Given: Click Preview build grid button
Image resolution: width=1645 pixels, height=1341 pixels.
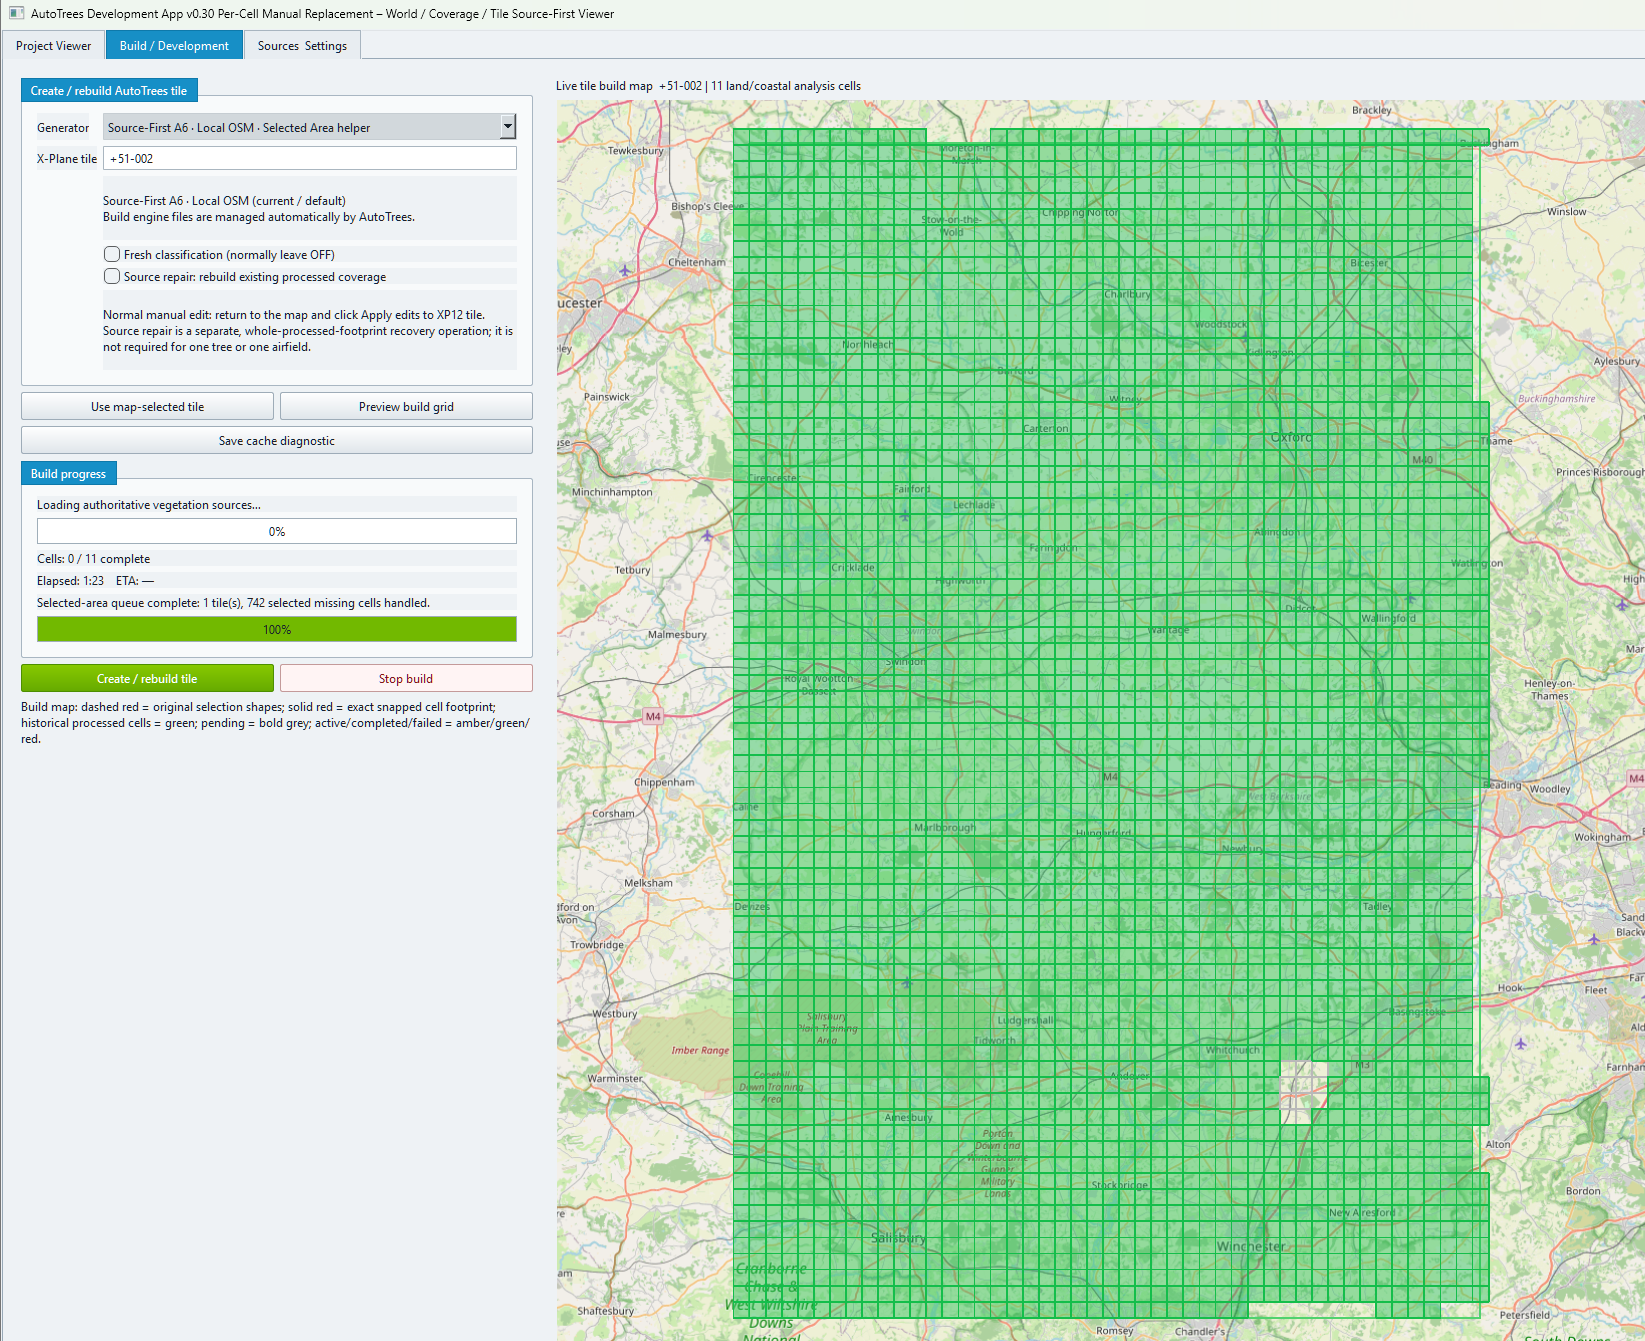Looking at the screenshot, I should 406,406.
